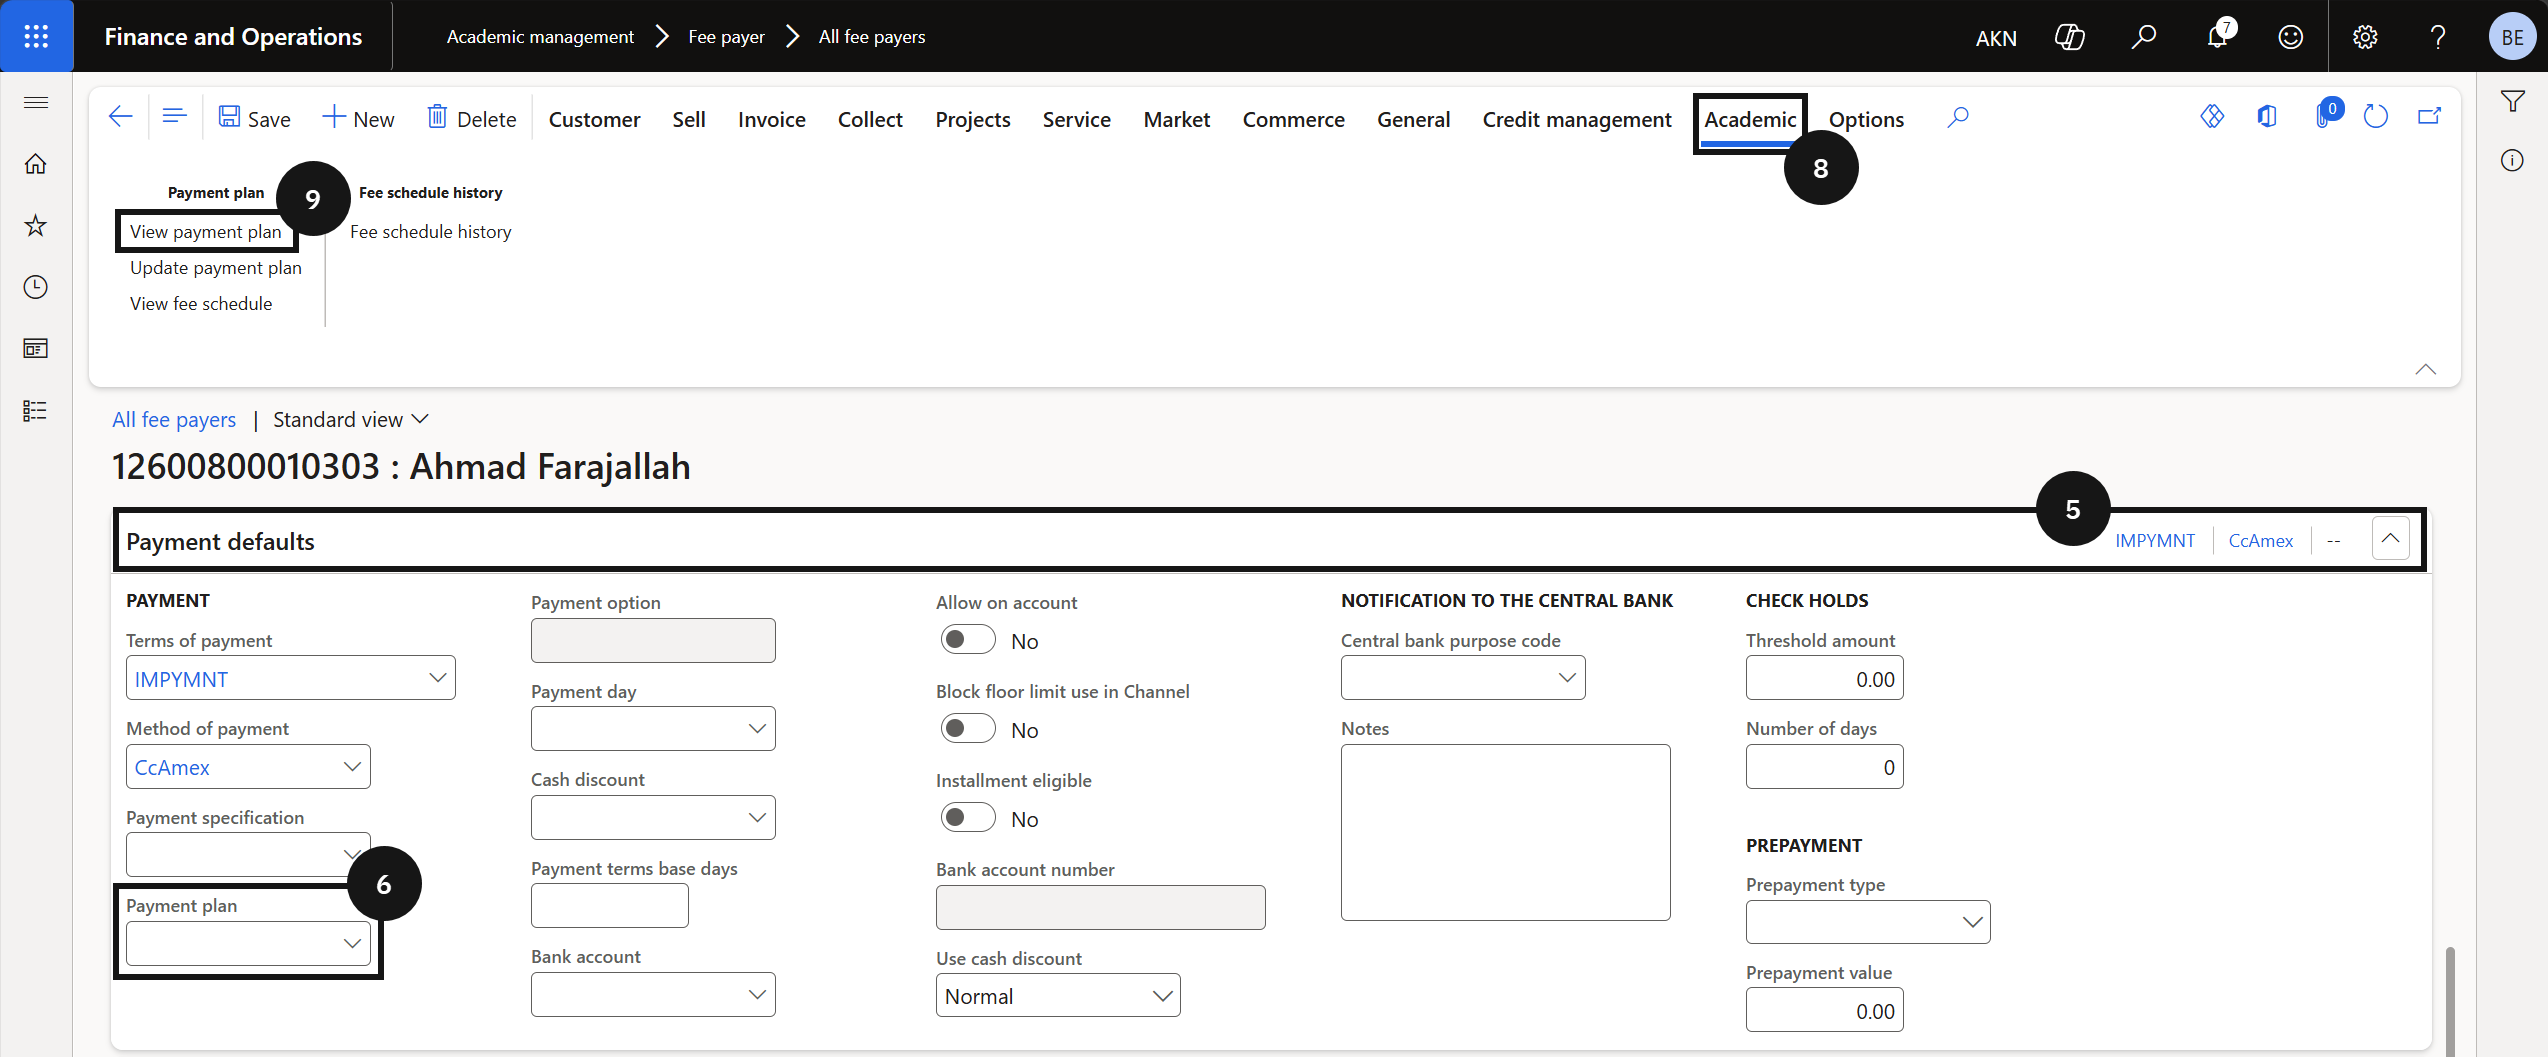Click View payment plan

point(206,232)
